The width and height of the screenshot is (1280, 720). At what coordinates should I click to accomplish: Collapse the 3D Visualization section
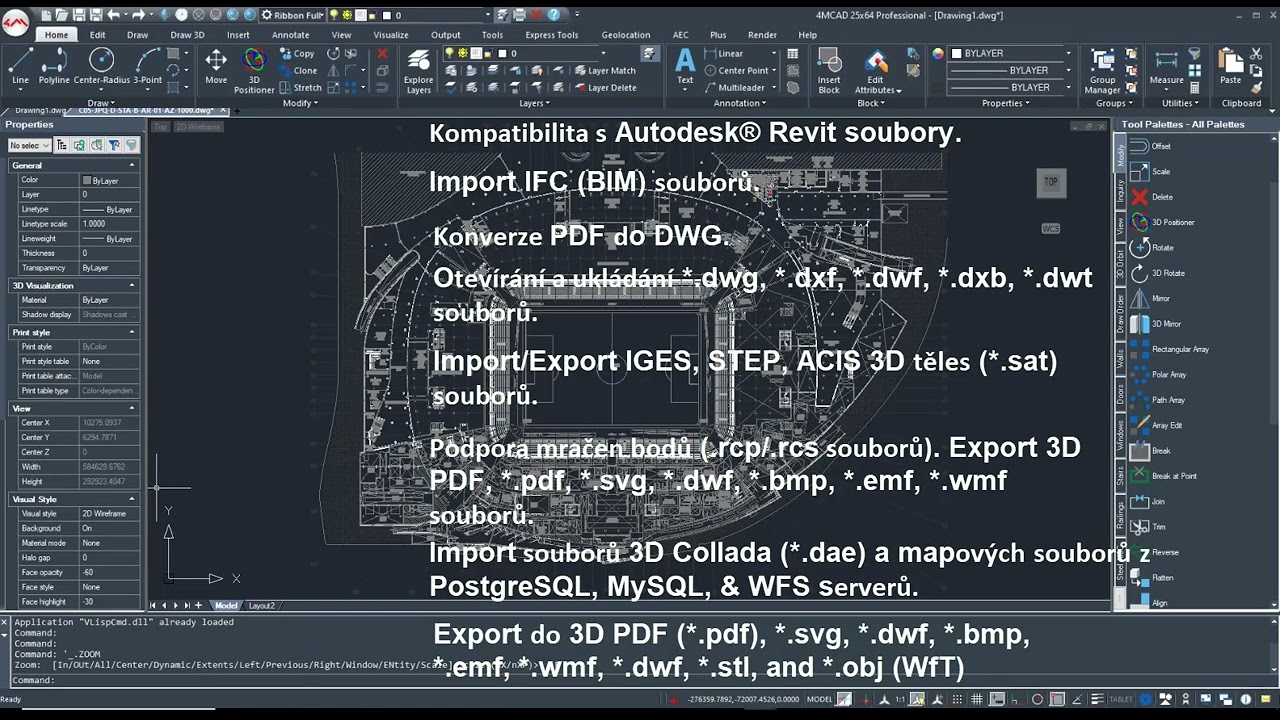131,286
